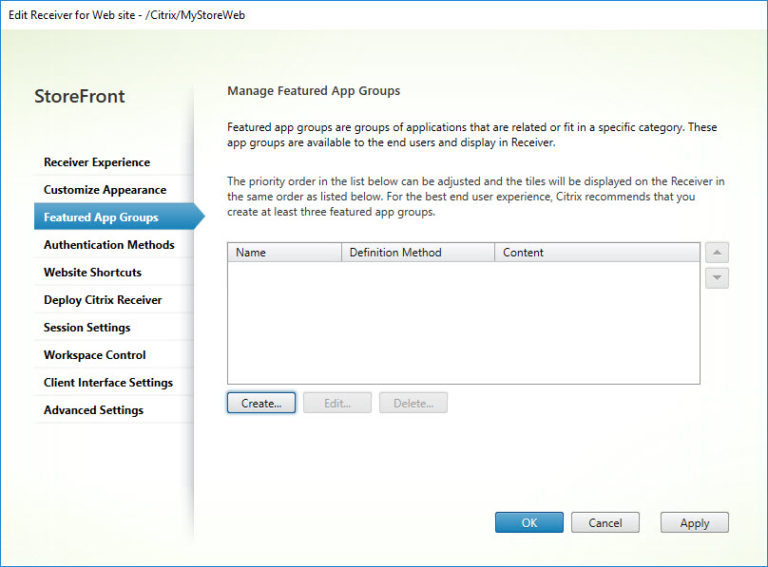Go to Authentication Methods page
The image size is (768, 567).
pyautogui.click(x=109, y=244)
